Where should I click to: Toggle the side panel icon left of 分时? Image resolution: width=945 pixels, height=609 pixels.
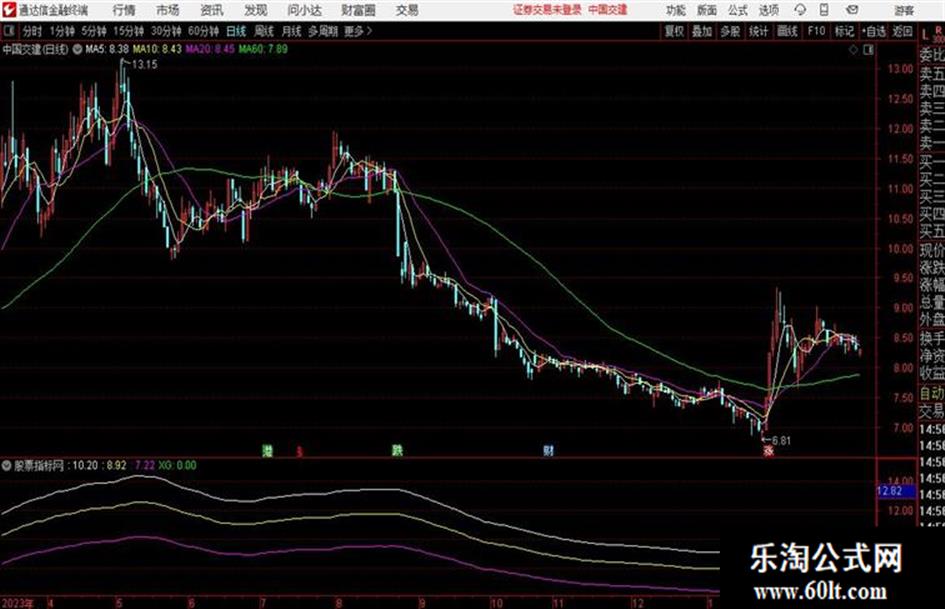pos(8,31)
